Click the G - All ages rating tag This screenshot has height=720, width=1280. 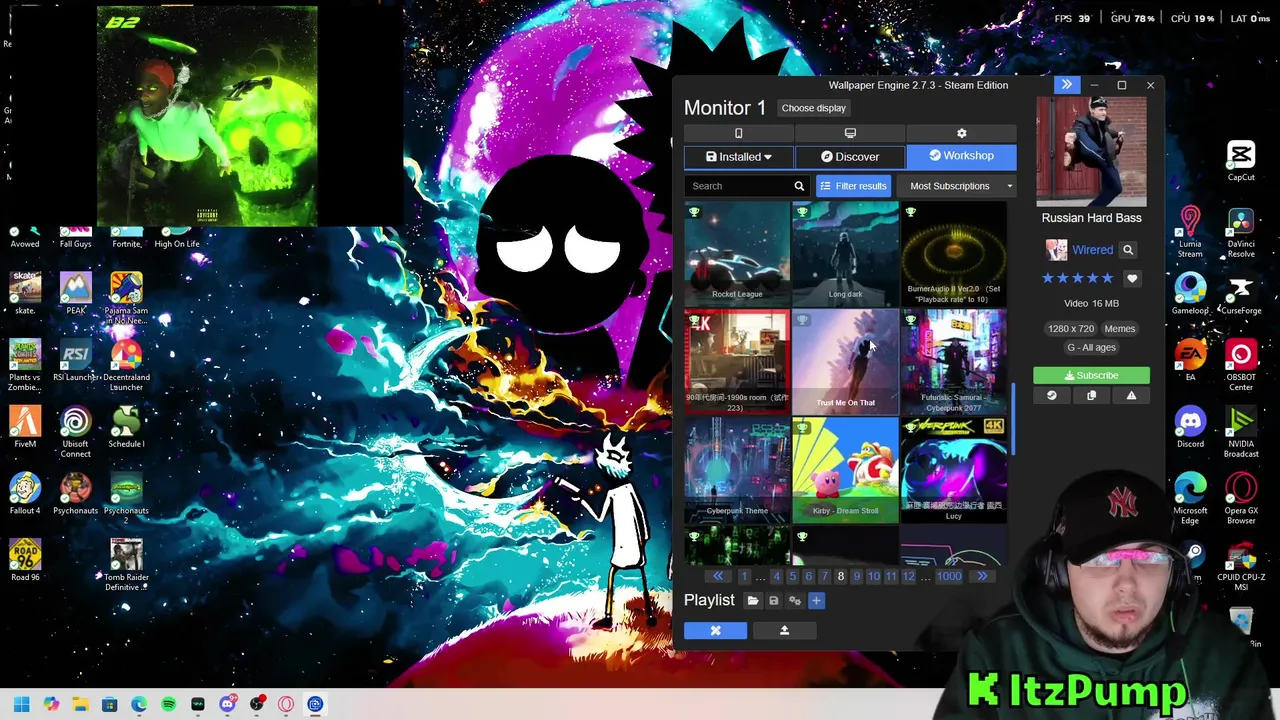[x=1091, y=348]
